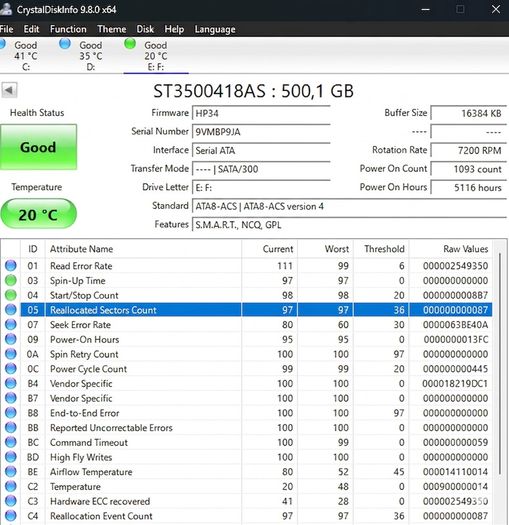Screen dimensions: 509x525
Task: Open the Function menu
Action: tap(68, 29)
